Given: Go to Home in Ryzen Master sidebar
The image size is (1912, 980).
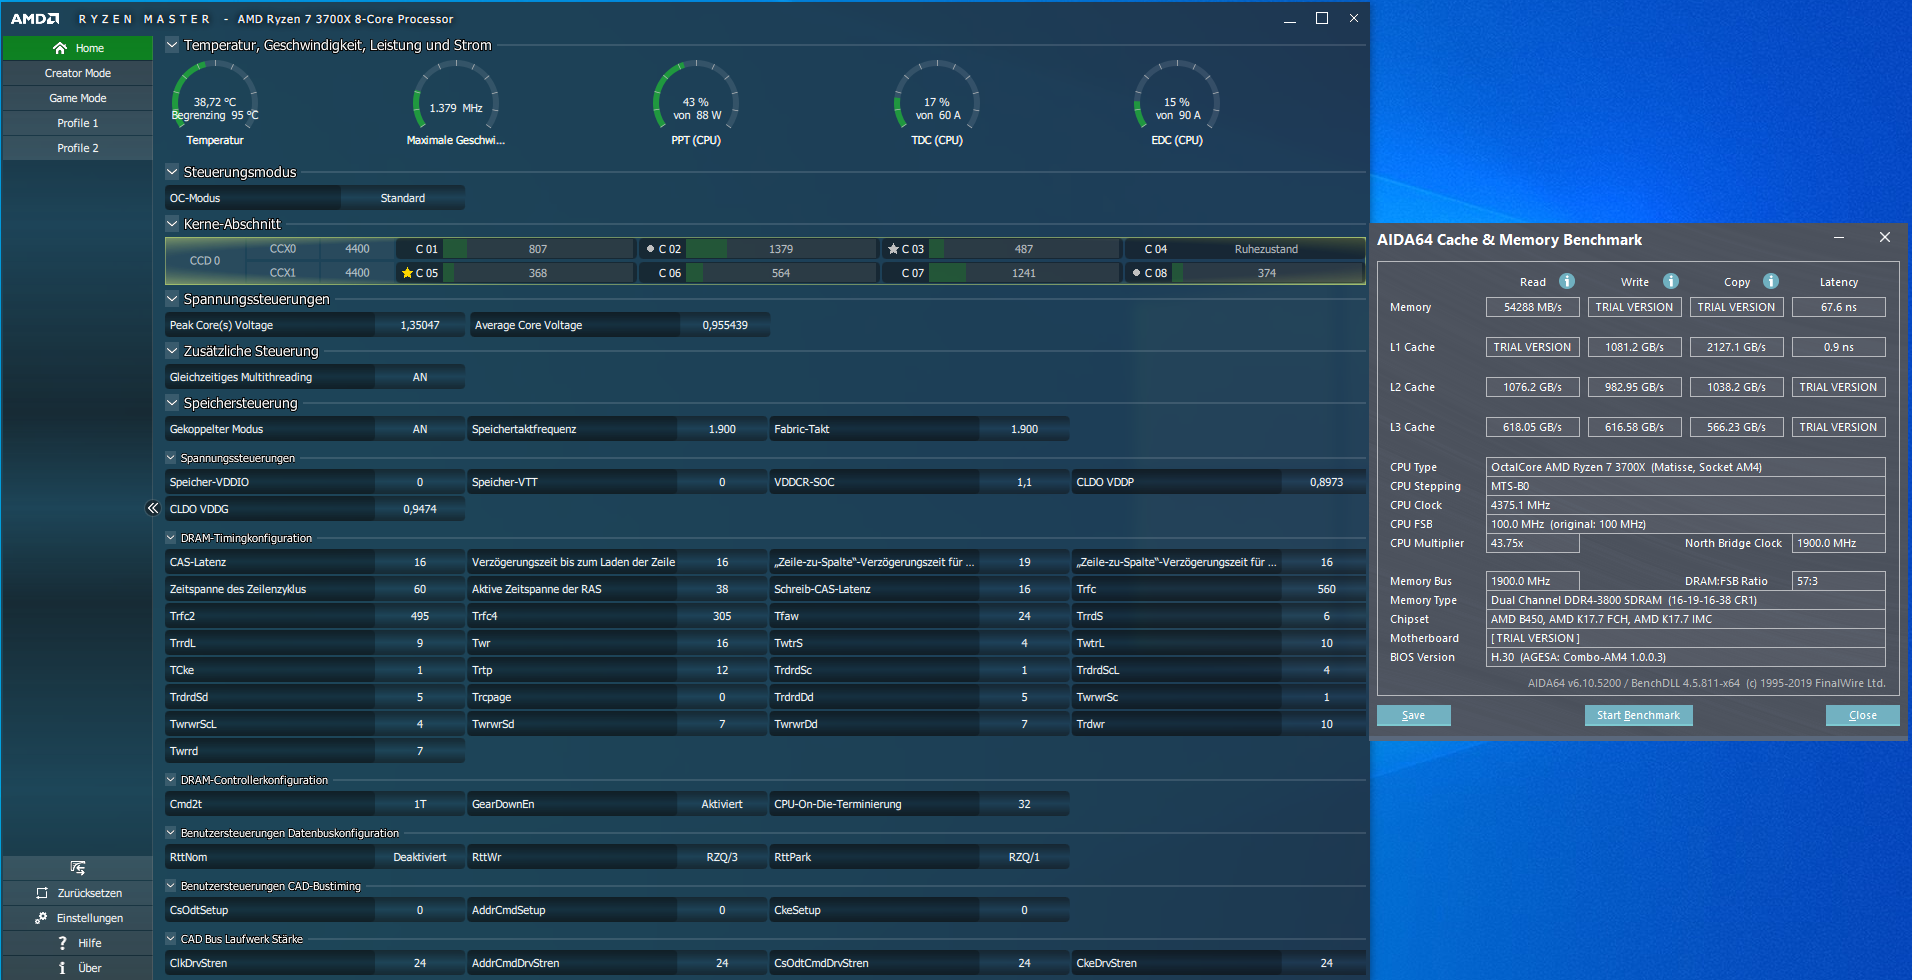Looking at the screenshot, I should coord(77,48).
